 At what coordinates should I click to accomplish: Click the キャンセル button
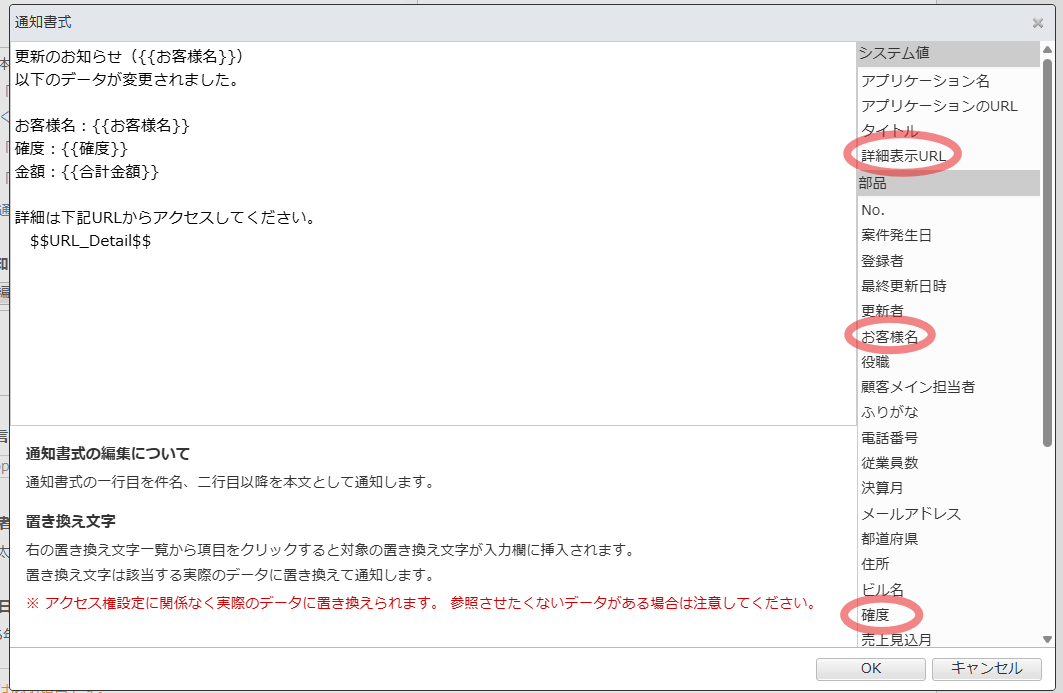coord(986,668)
